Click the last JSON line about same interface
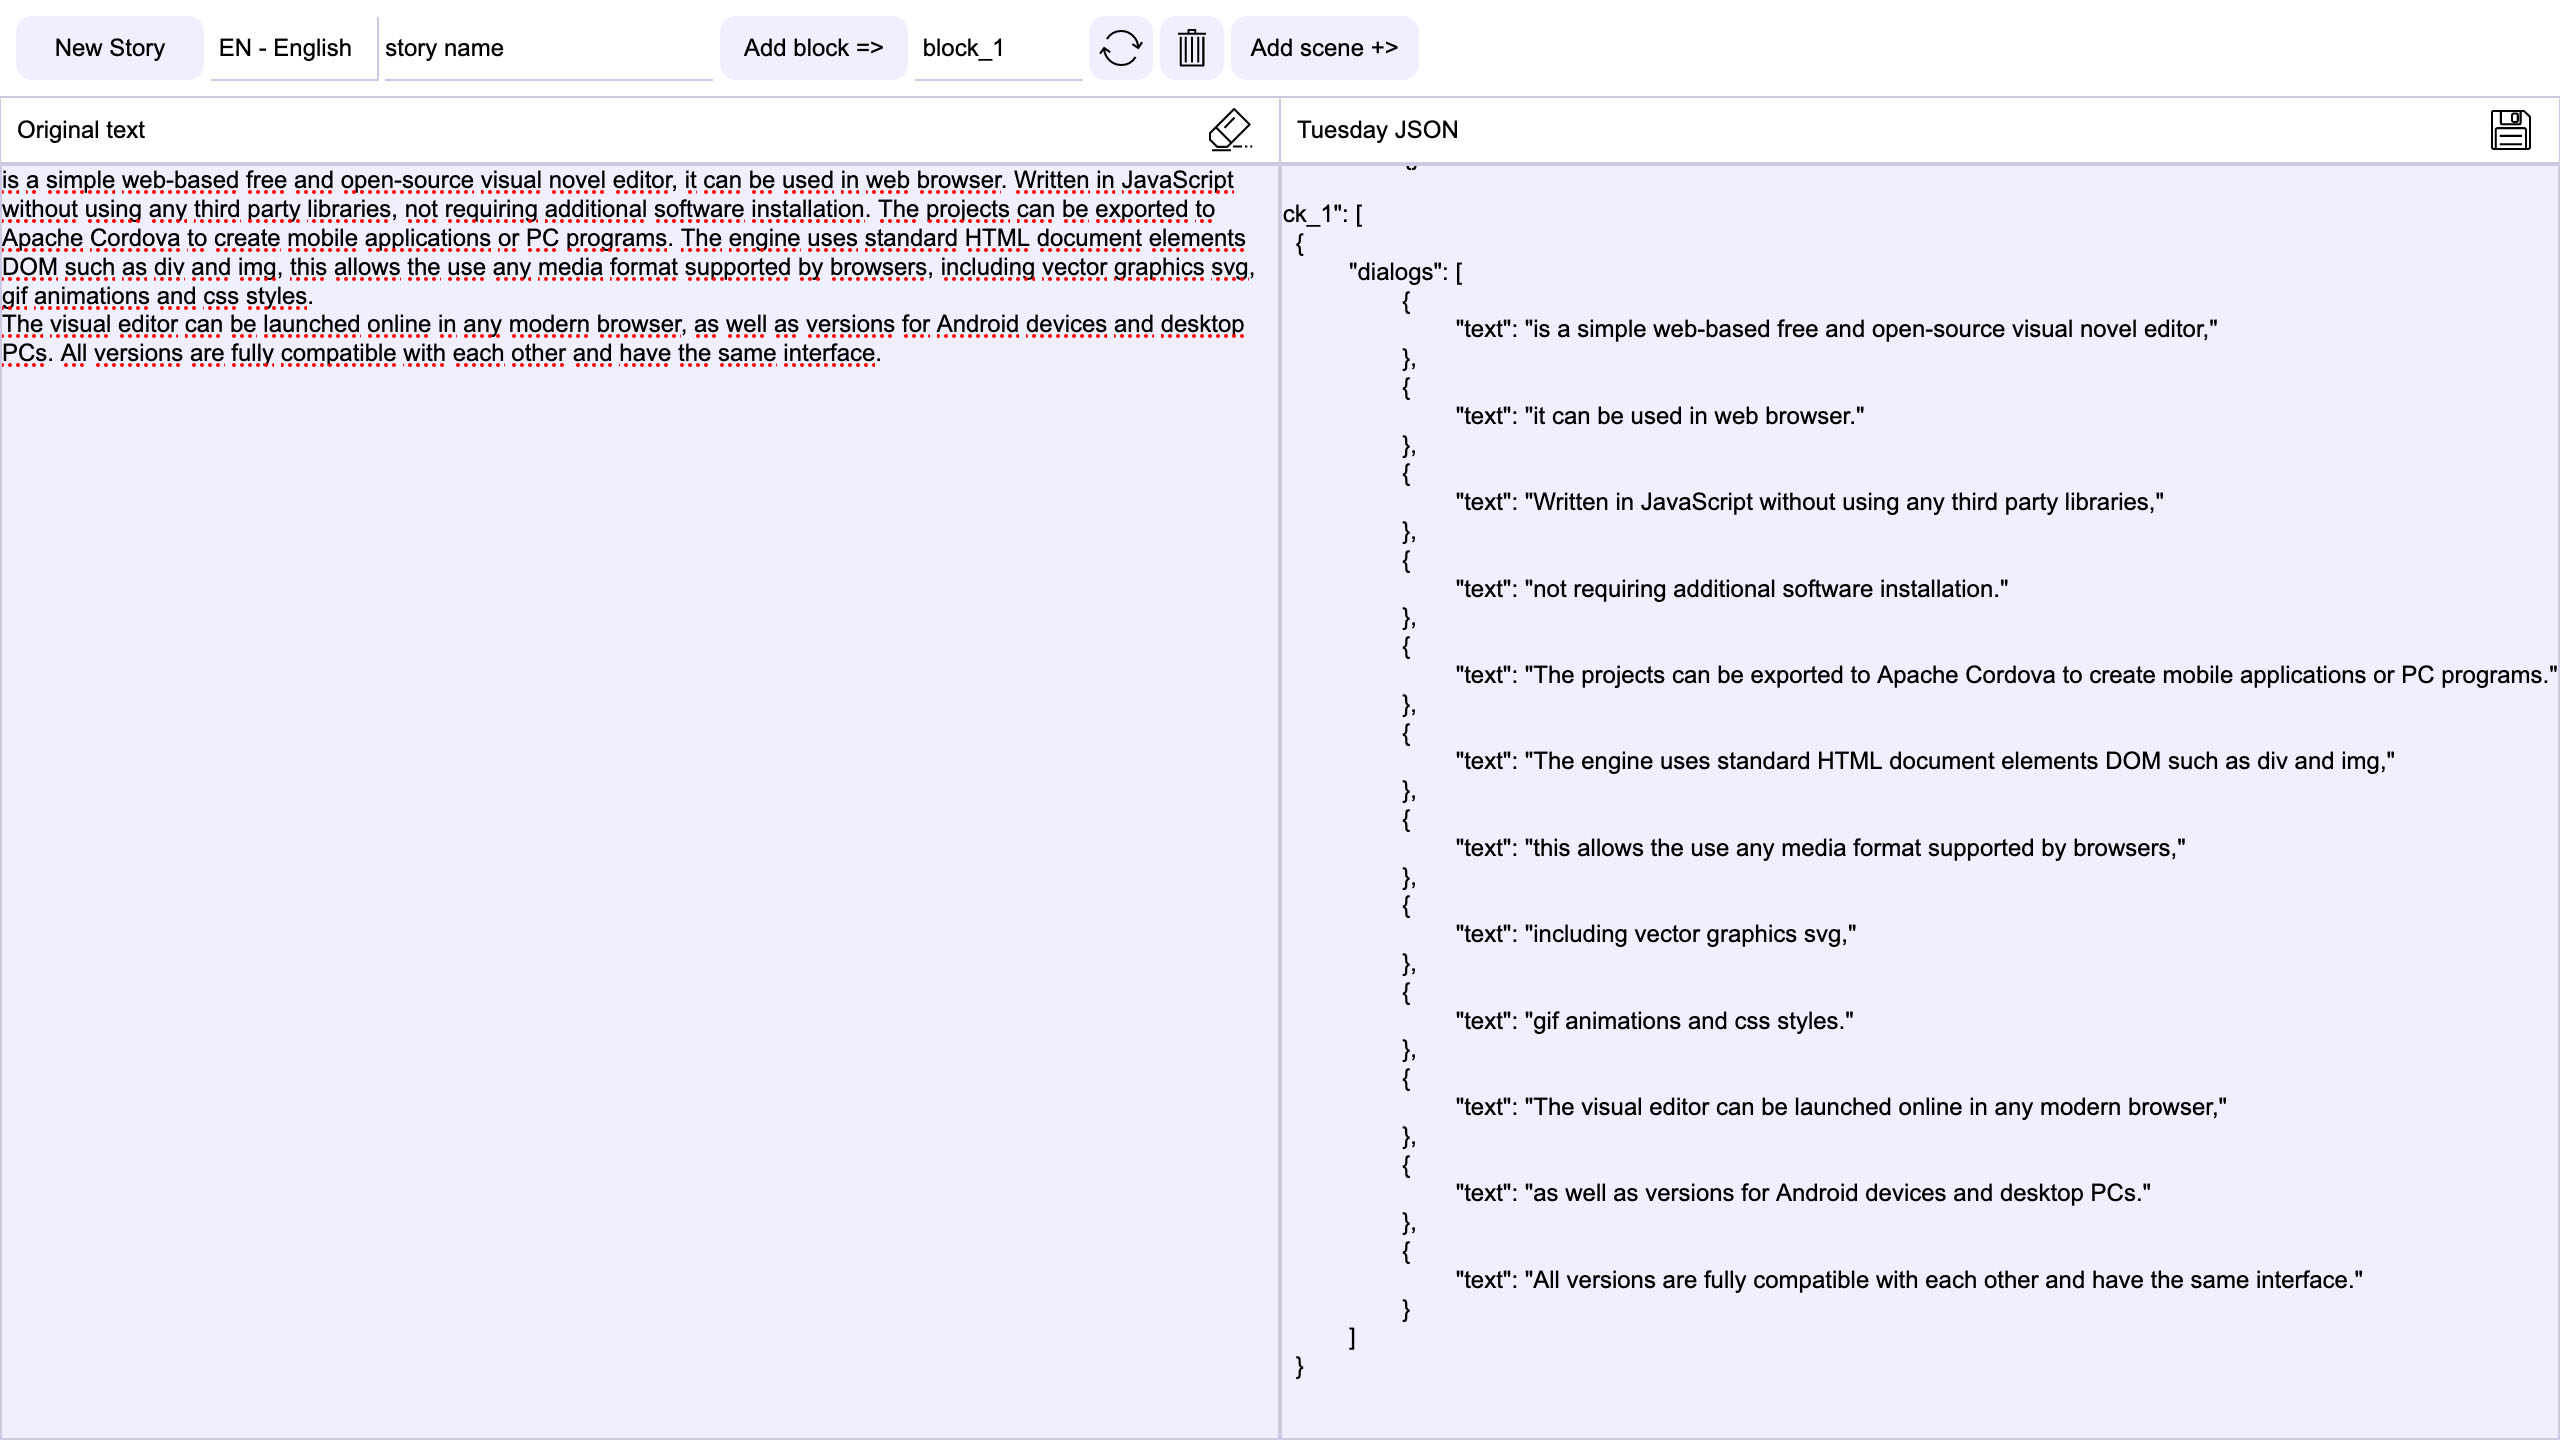This screenshot has height=1440, width=2560. click(x=1909, y=1280)
